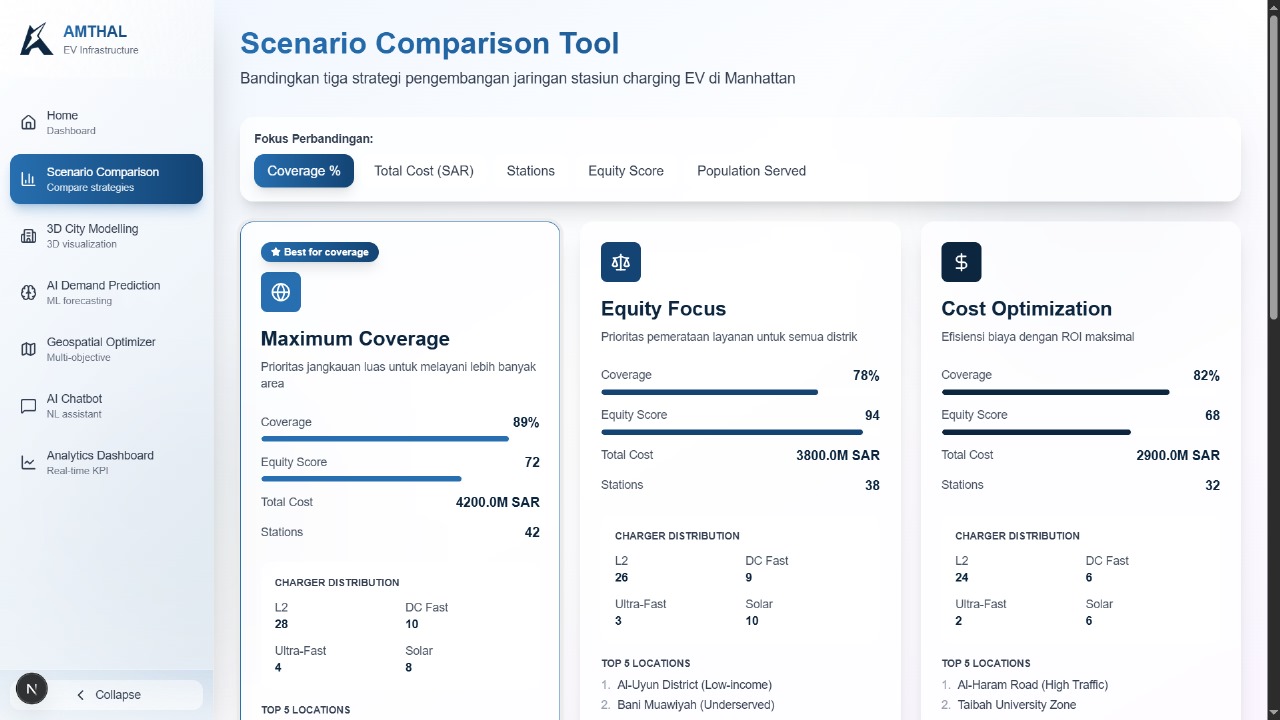
Task: Click the Equity Focus card title
Action: tap(663, 308)
